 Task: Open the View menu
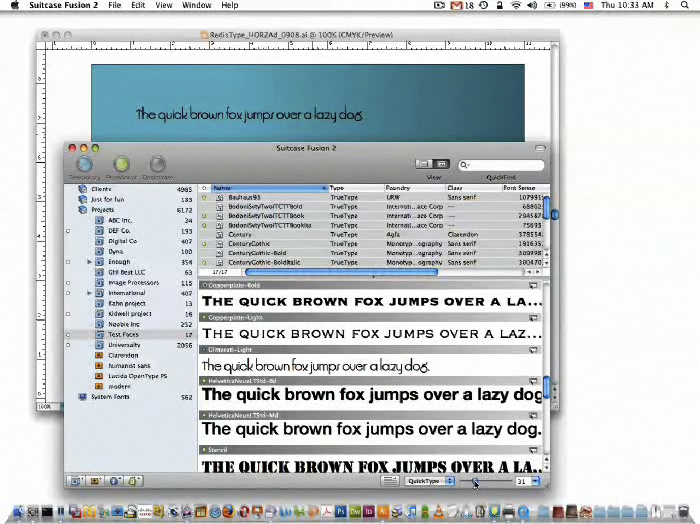click(164, 5)
